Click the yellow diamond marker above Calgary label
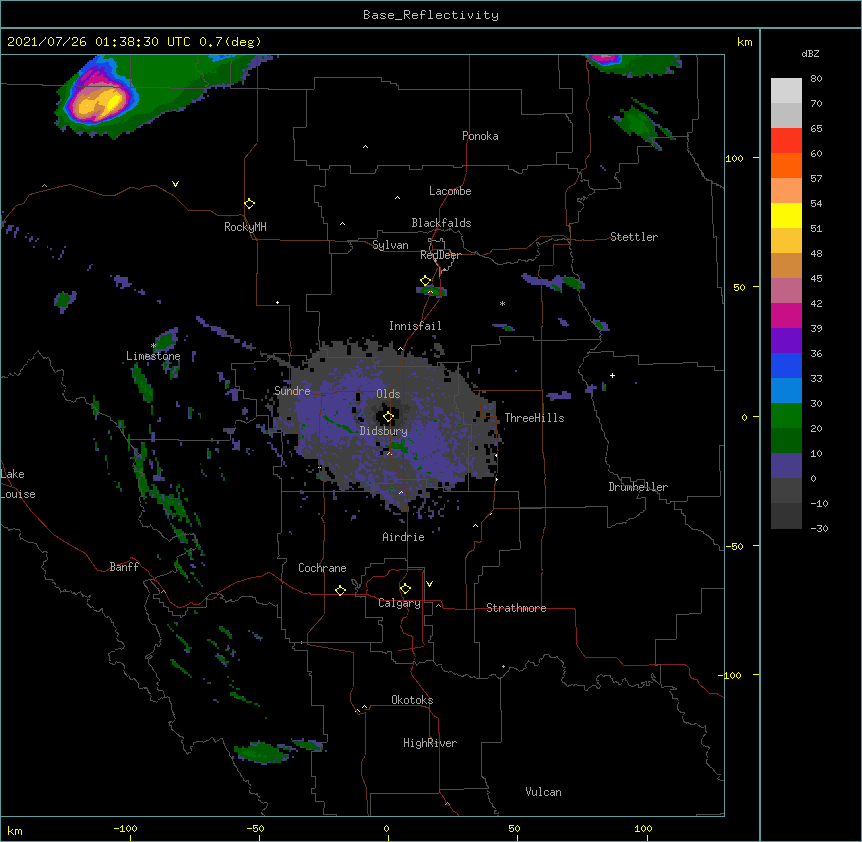This screenshot has height=842, width=862. 405,589
